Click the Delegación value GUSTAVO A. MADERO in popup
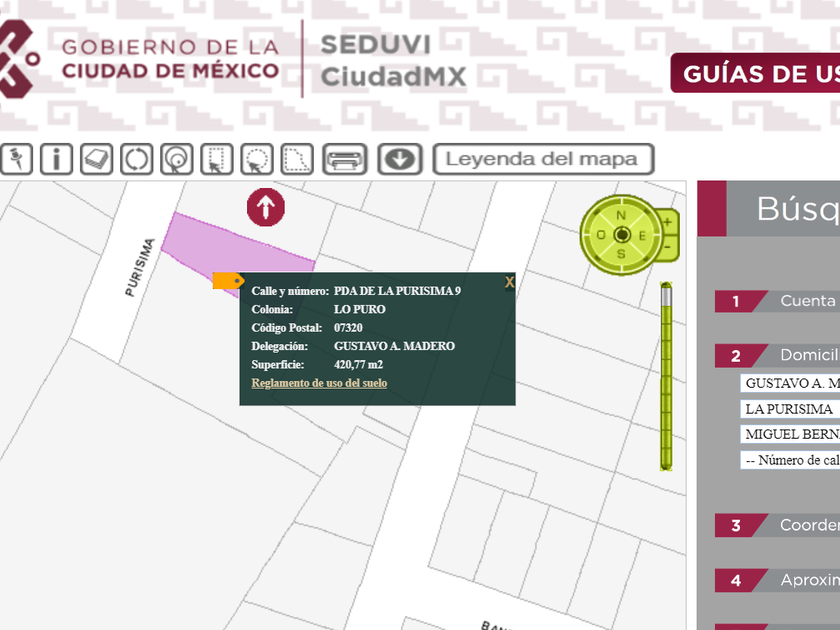 pos(394,346)
